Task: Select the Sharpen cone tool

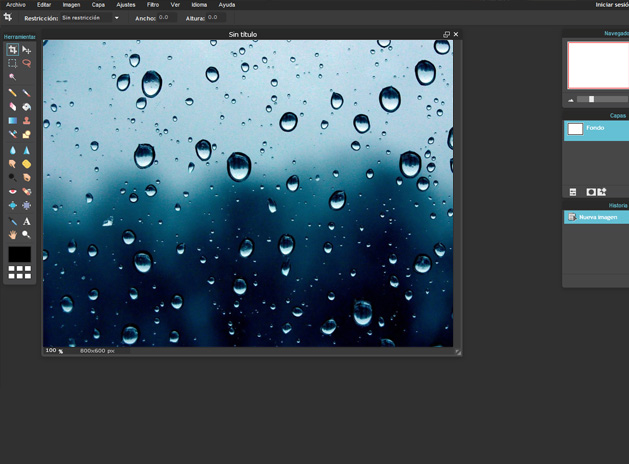Action: click(x=26, y=150)
